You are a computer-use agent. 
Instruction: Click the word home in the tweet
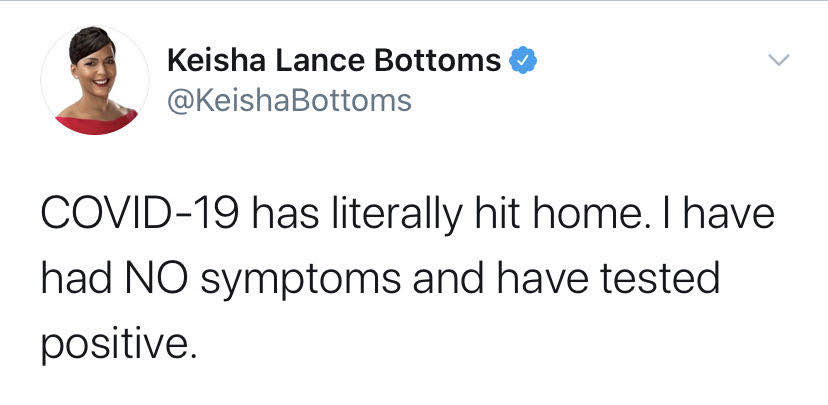[567, 212]
